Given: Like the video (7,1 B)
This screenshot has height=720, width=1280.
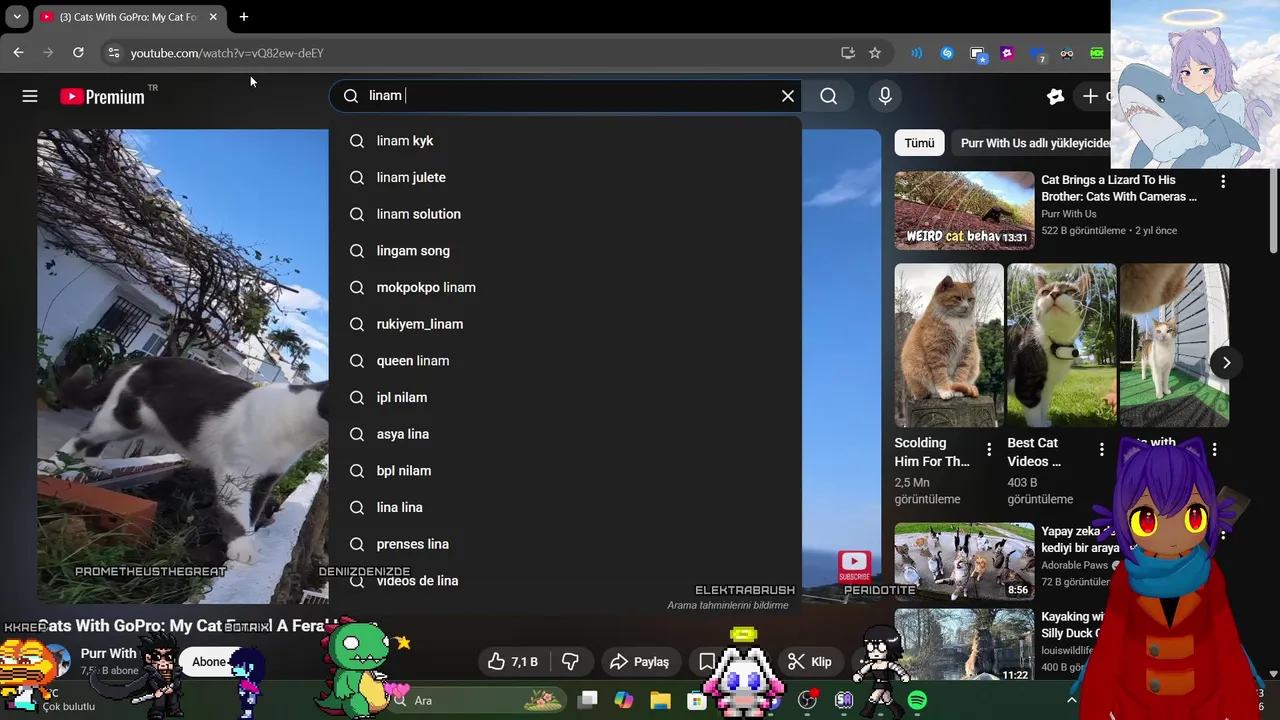Looking at the screenshot, I should pyautogui.click(x=513, y=662).
